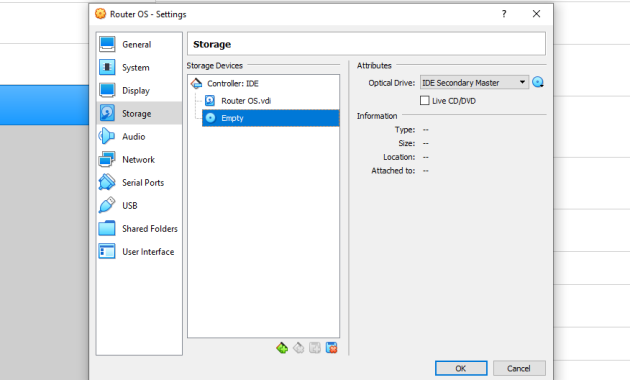Click the General monitor icon
The height and width of the screenshot is (380, 630).
(107, 44)
